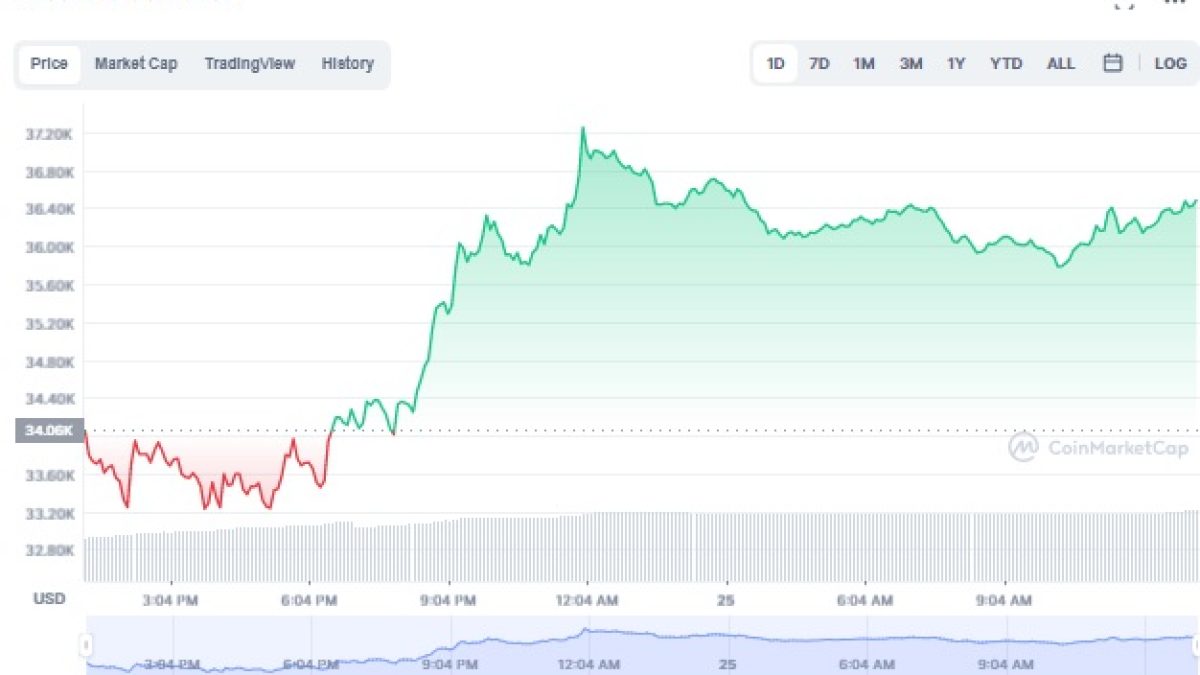Click the left handle of range slider
This screenshot has width=1200, height=675.
click(87, 645)
